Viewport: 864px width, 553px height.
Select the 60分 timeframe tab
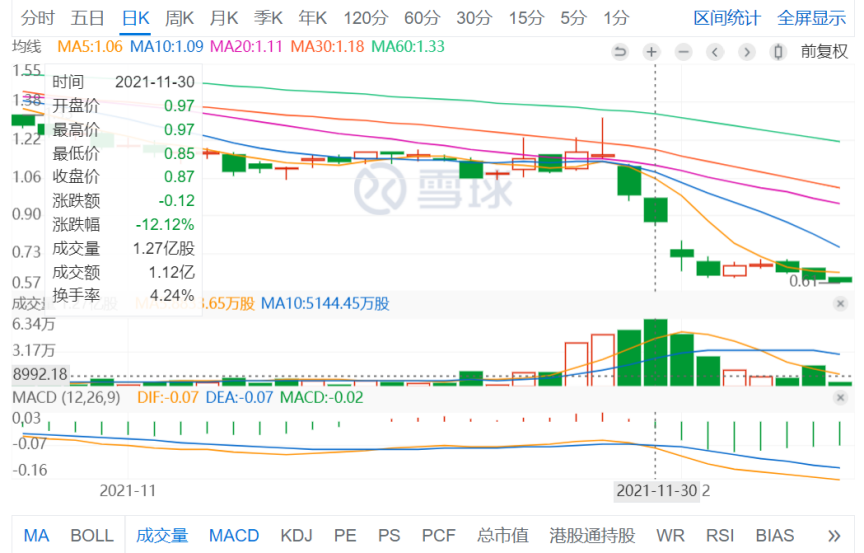pyautogui.click(x=422, y=18)
